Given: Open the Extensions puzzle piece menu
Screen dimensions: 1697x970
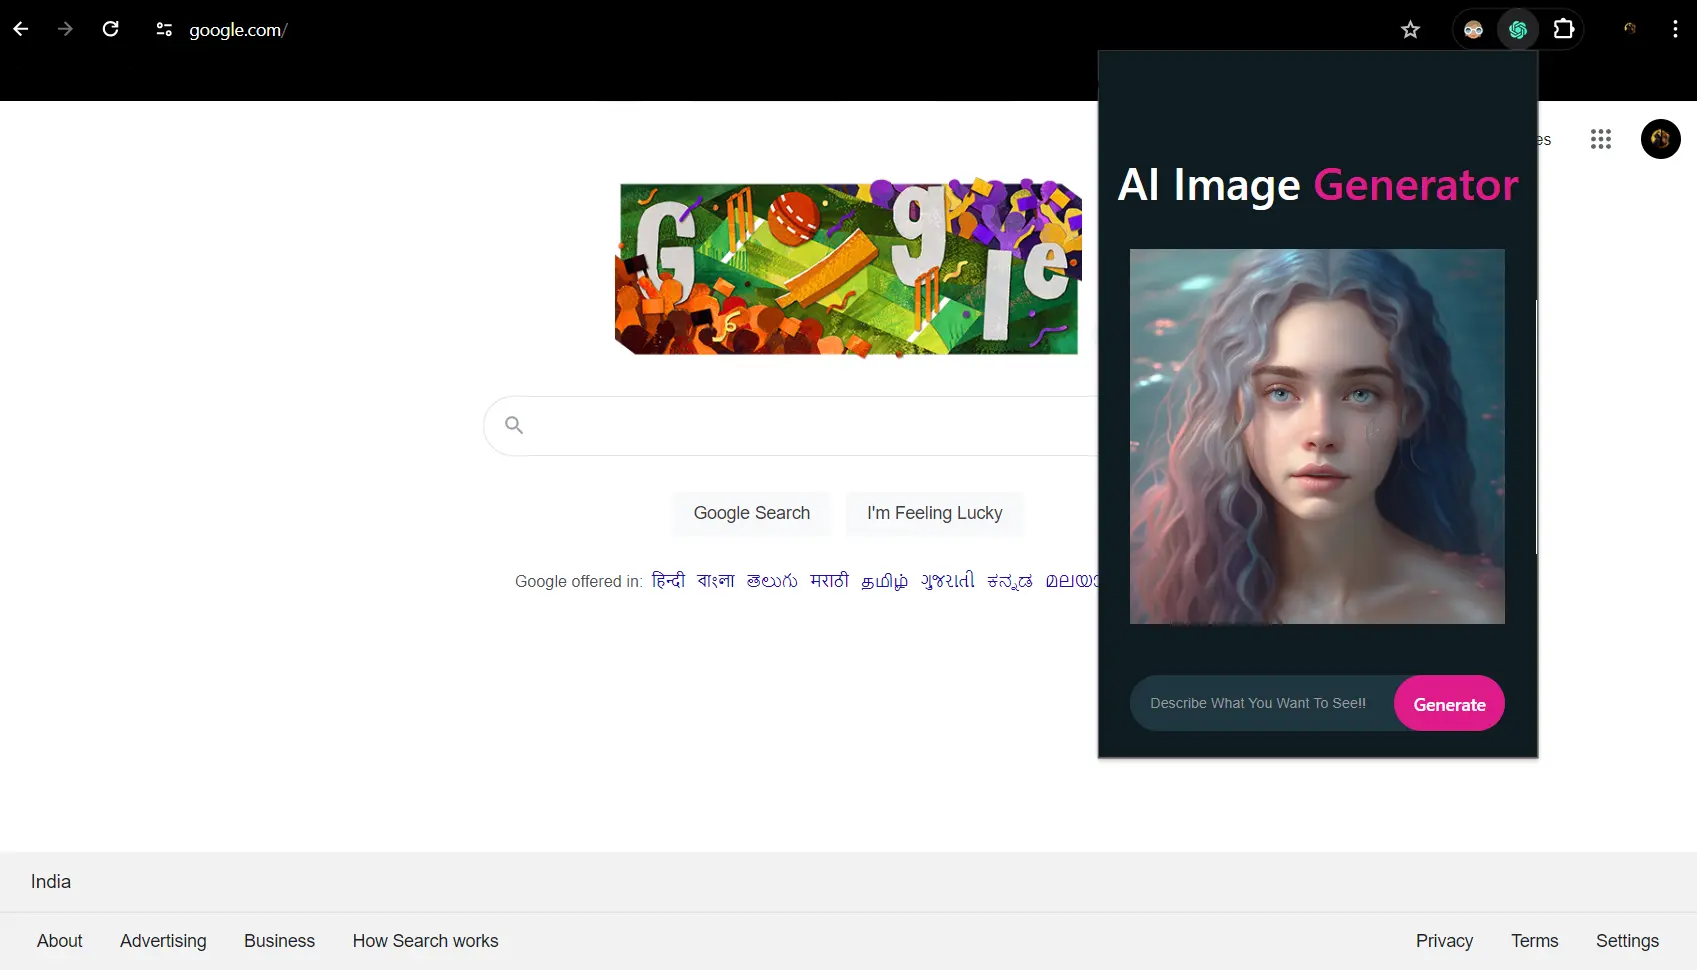Looking at the screenshot, I should pos(1564,30).
